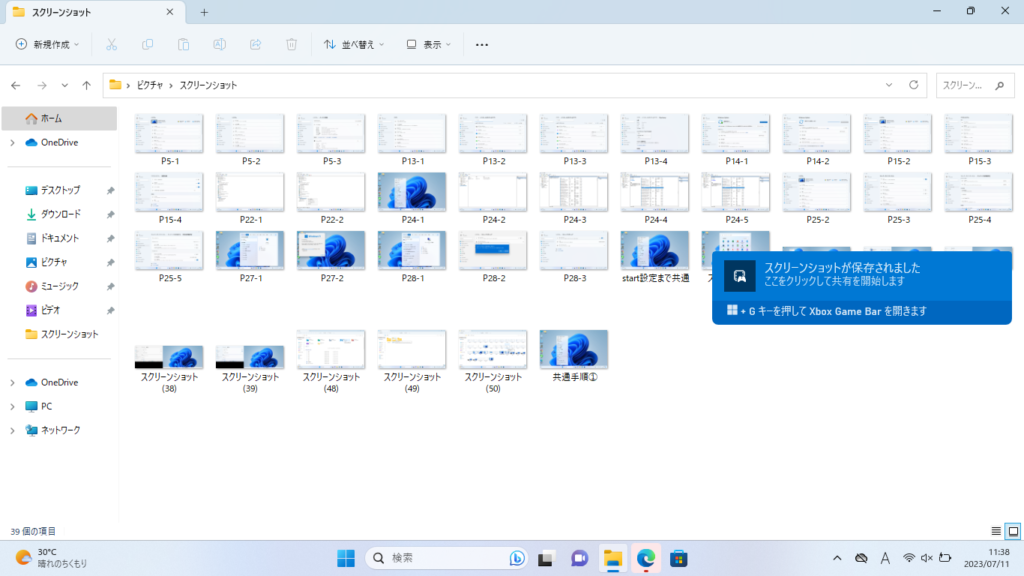Click the delete trash can icon
The image size is (1024, 576).
(291, 44)
